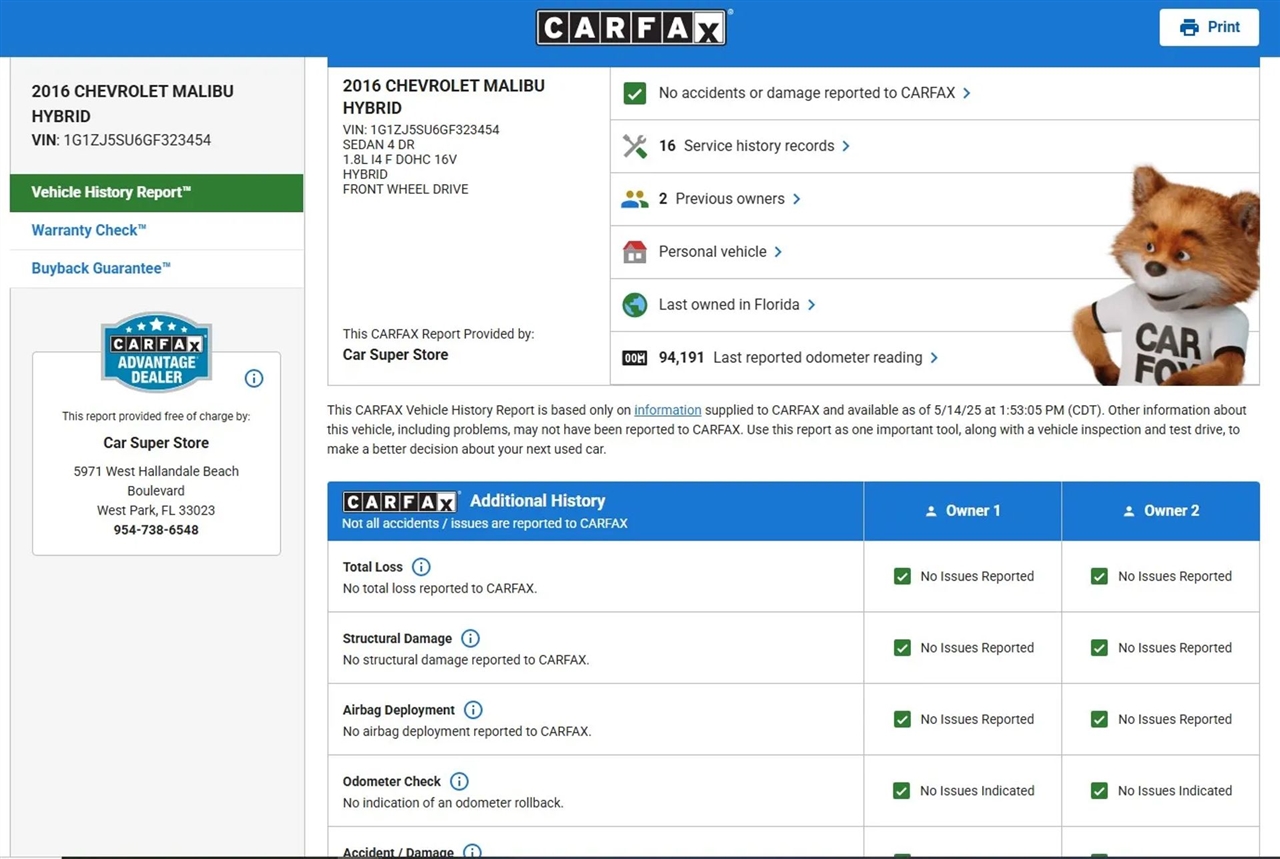
Task: Click Owner 2 Odometer Check checkmark
Action: click(1099, 790)
